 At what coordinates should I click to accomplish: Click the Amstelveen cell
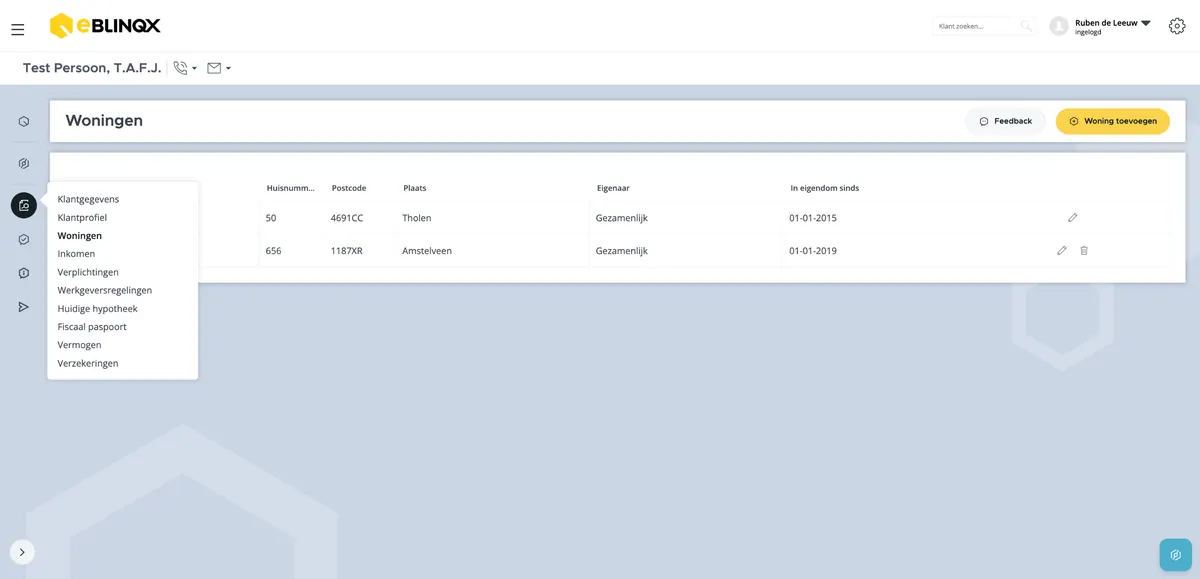point(427,251)
